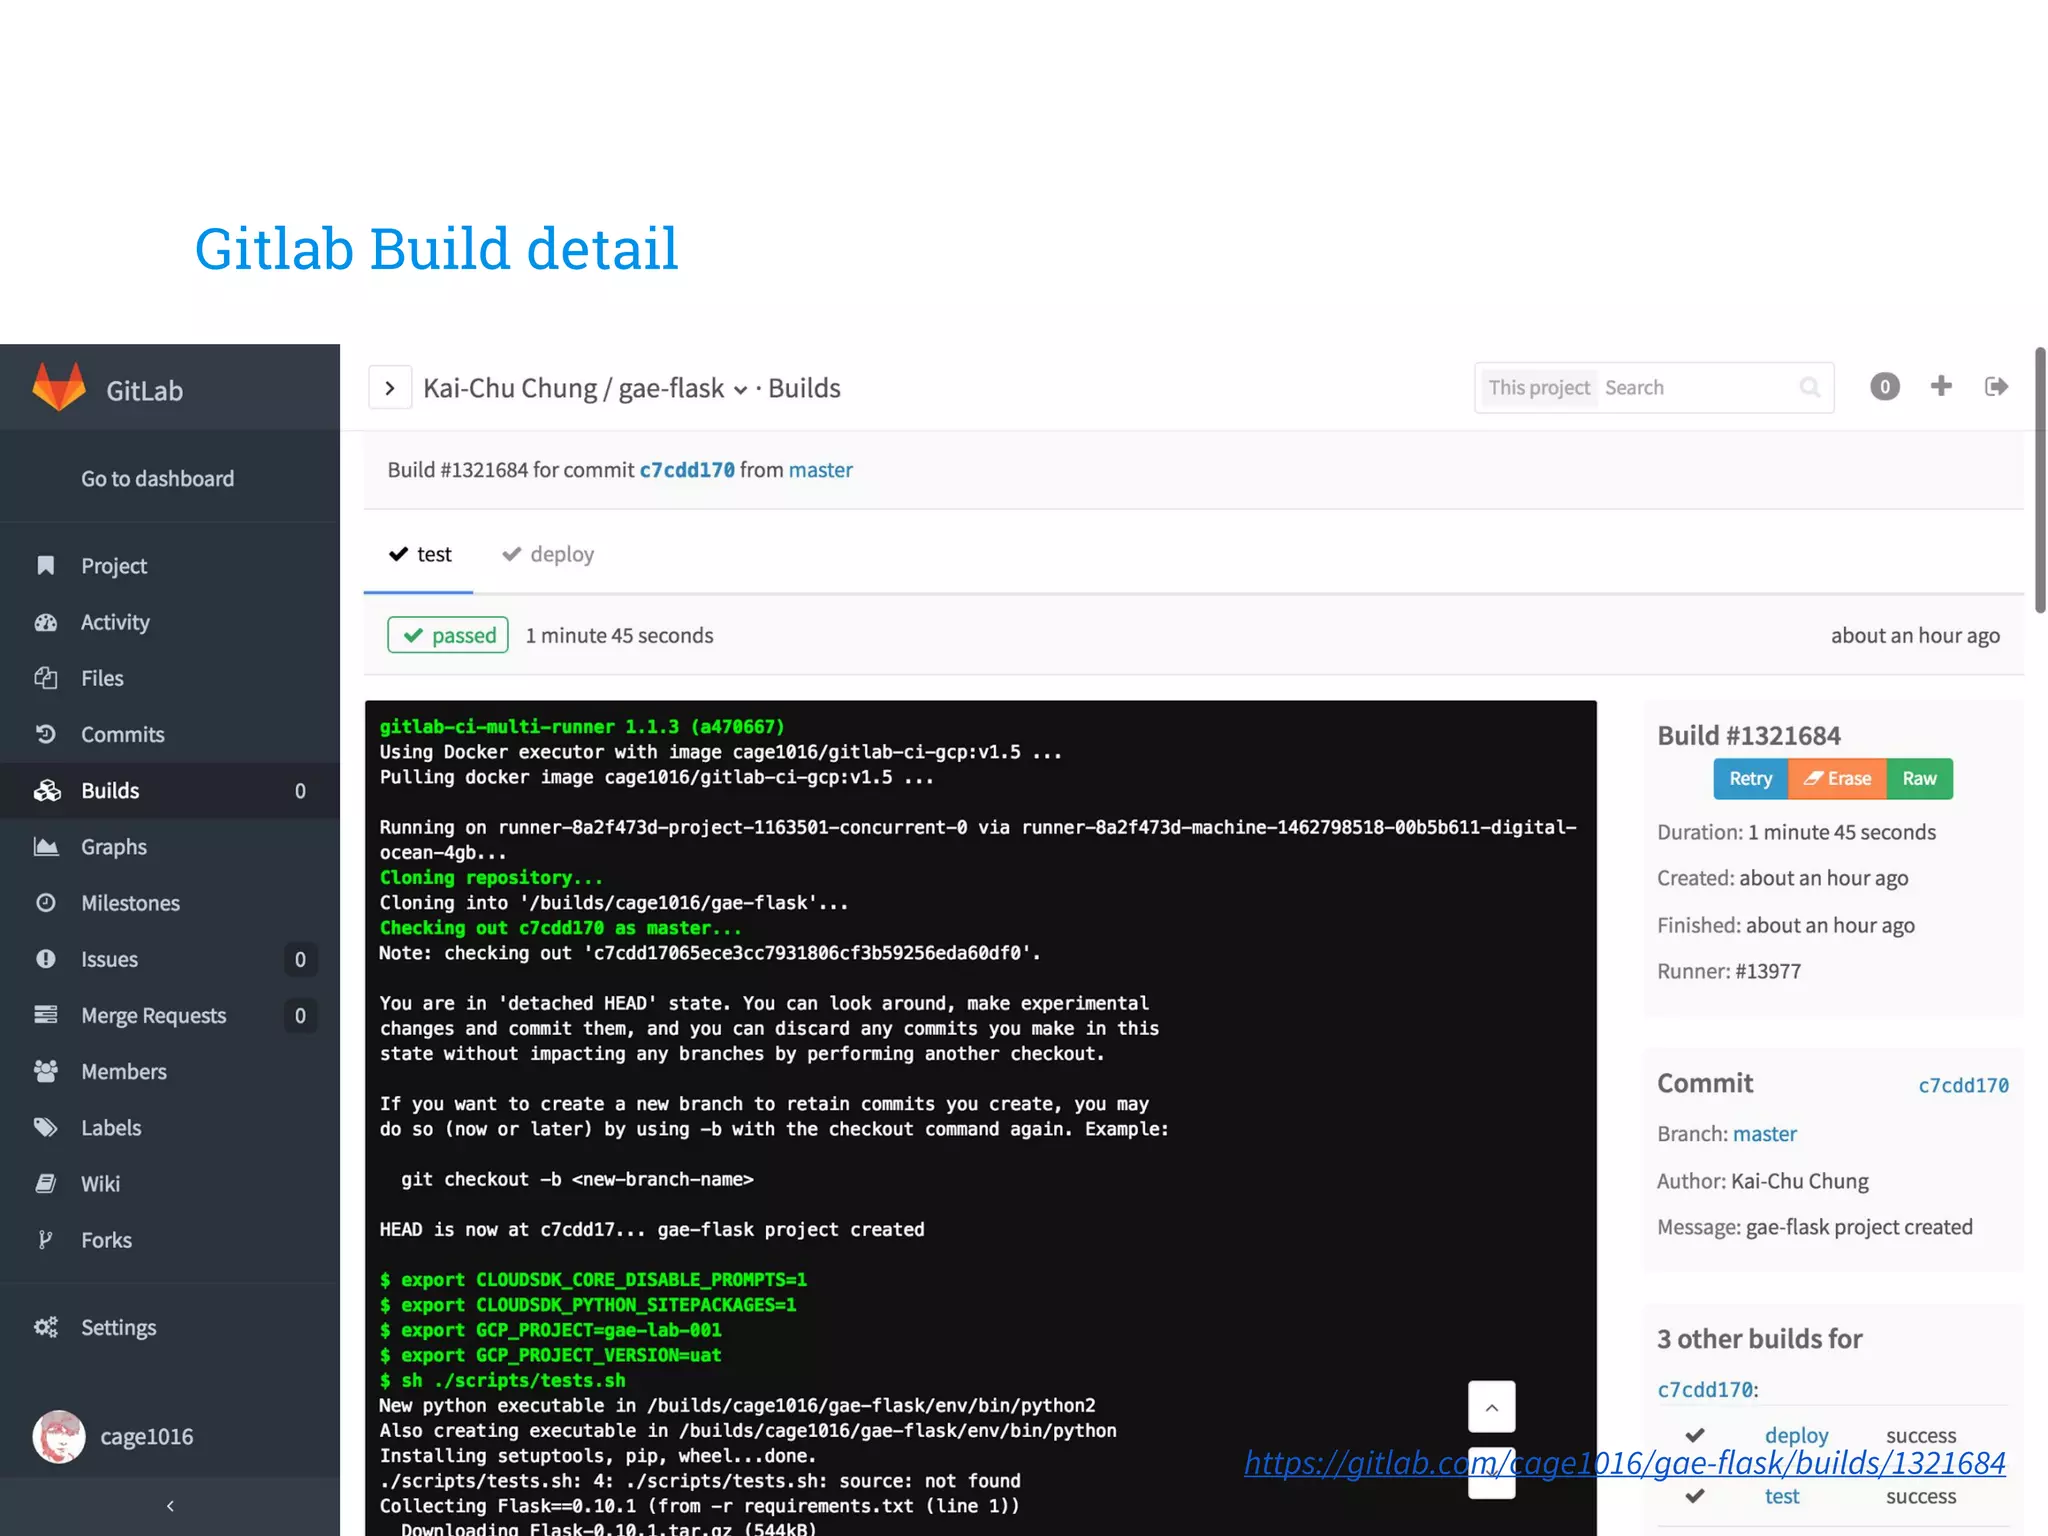The image size is (2048, 1536).
Task: Click the cage1016 user avatar
Action: (59, 1436)
